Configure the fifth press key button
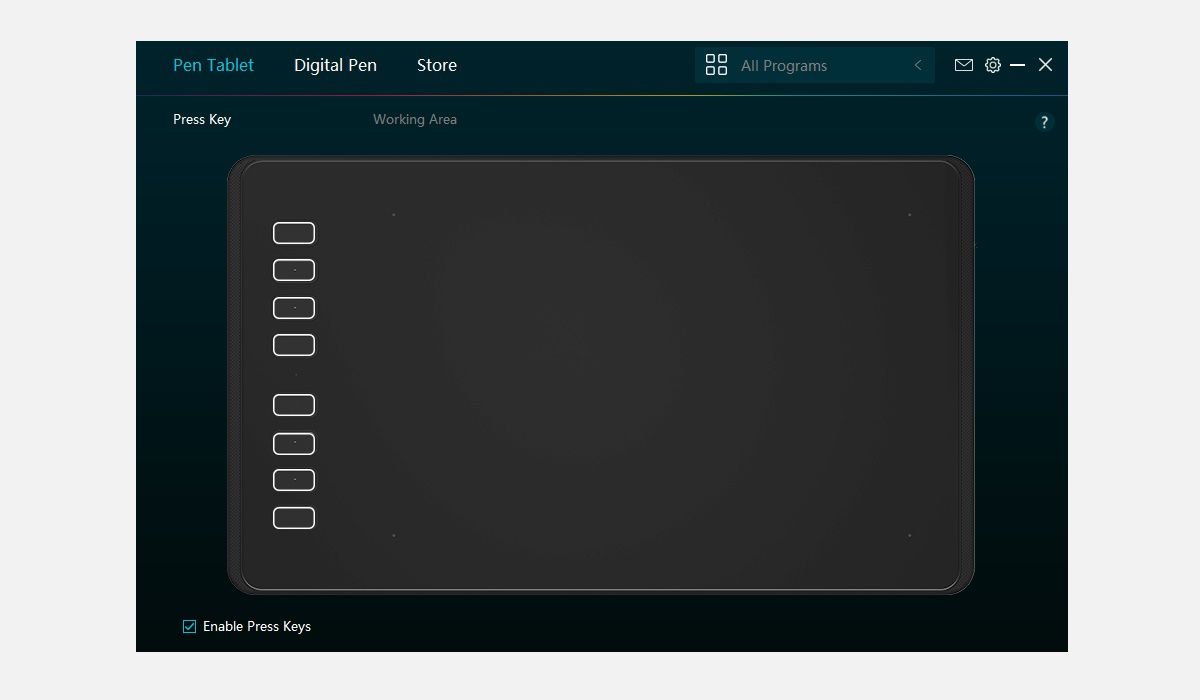This screenshot has height=700, width=1200. click(x=293, y=404)
